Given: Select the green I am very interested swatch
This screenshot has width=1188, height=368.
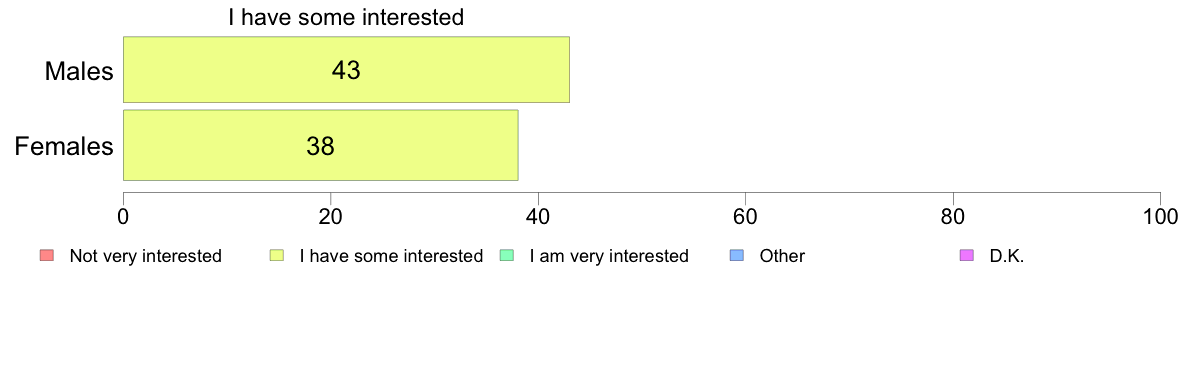Looking at the screenshot, I should tap(507, 256).
